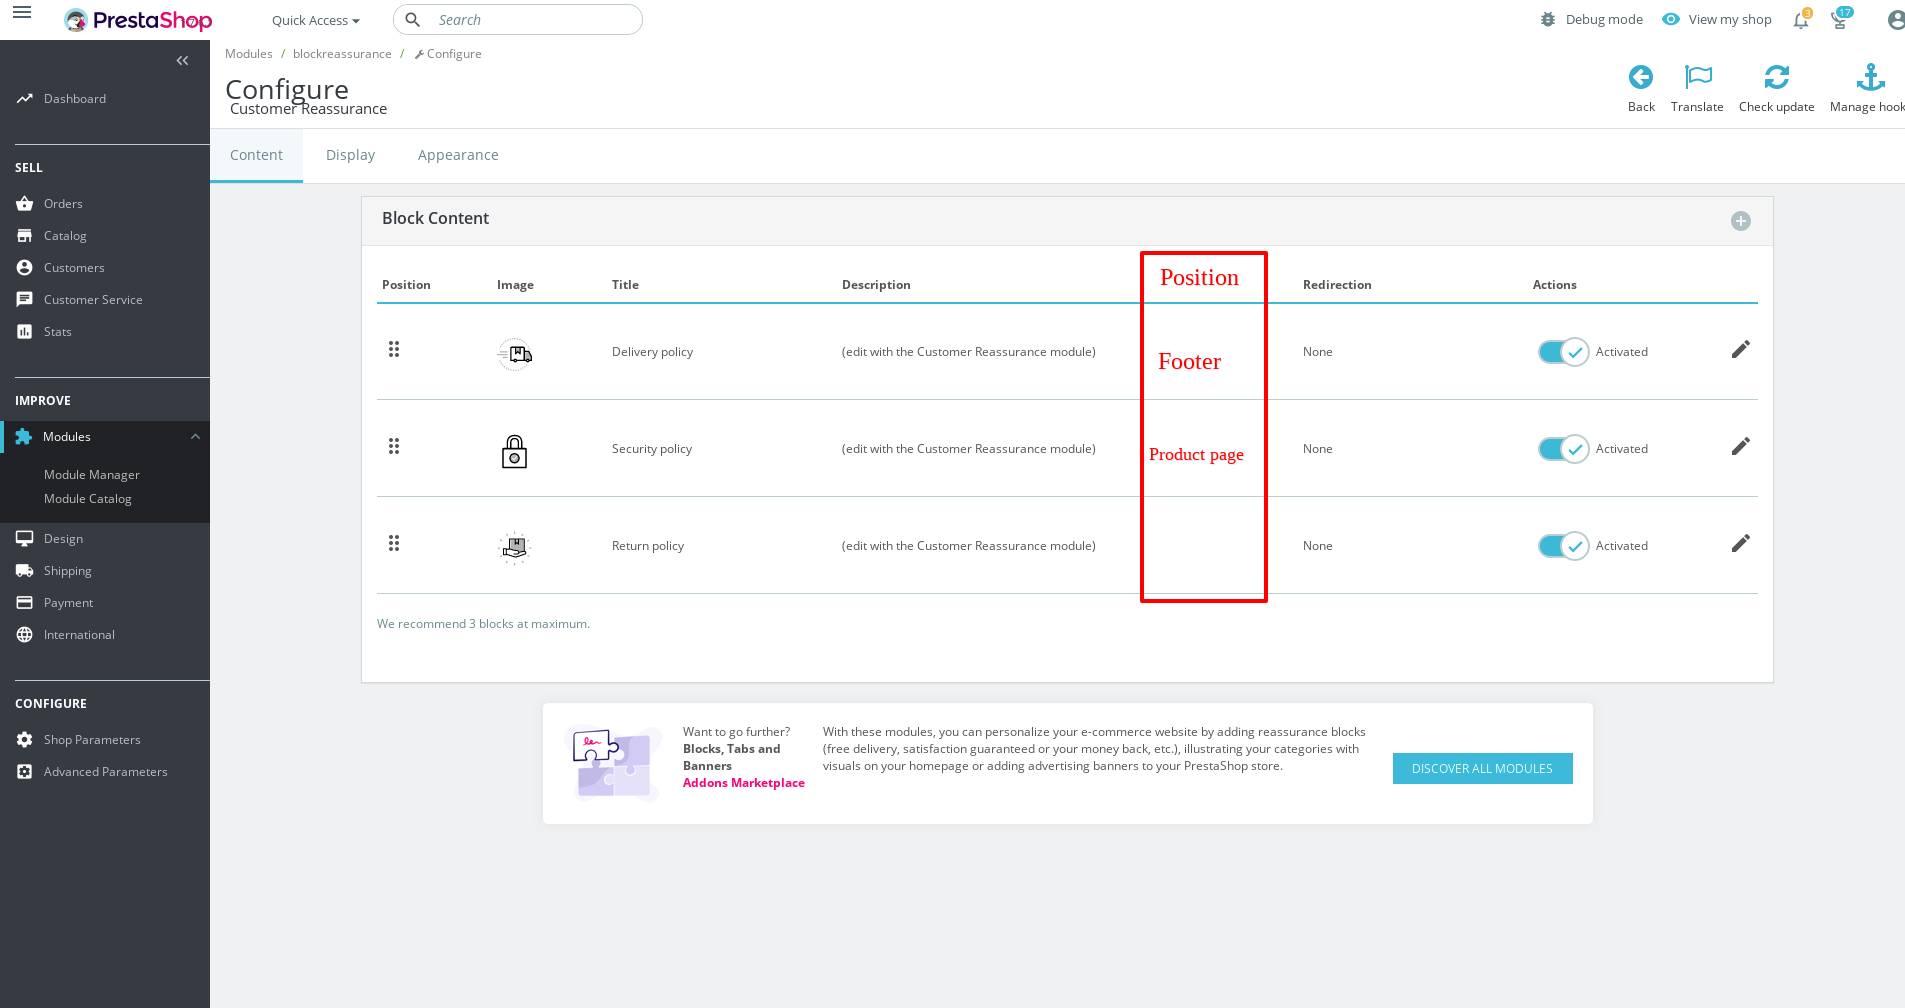Disable the Activated toggle for Delivery policy
The height and width of the screenshot is (1008, 1905).
click(x=1563, y=351)
